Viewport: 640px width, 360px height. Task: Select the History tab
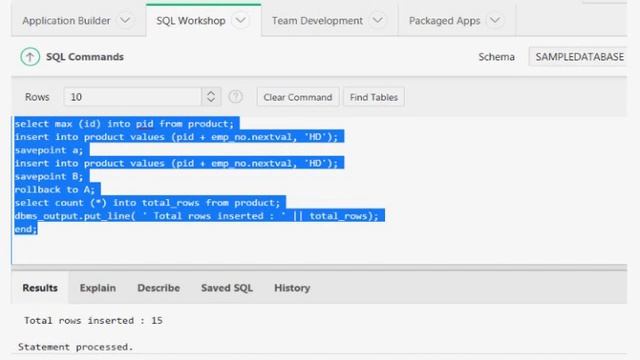[x=292, y=288]
